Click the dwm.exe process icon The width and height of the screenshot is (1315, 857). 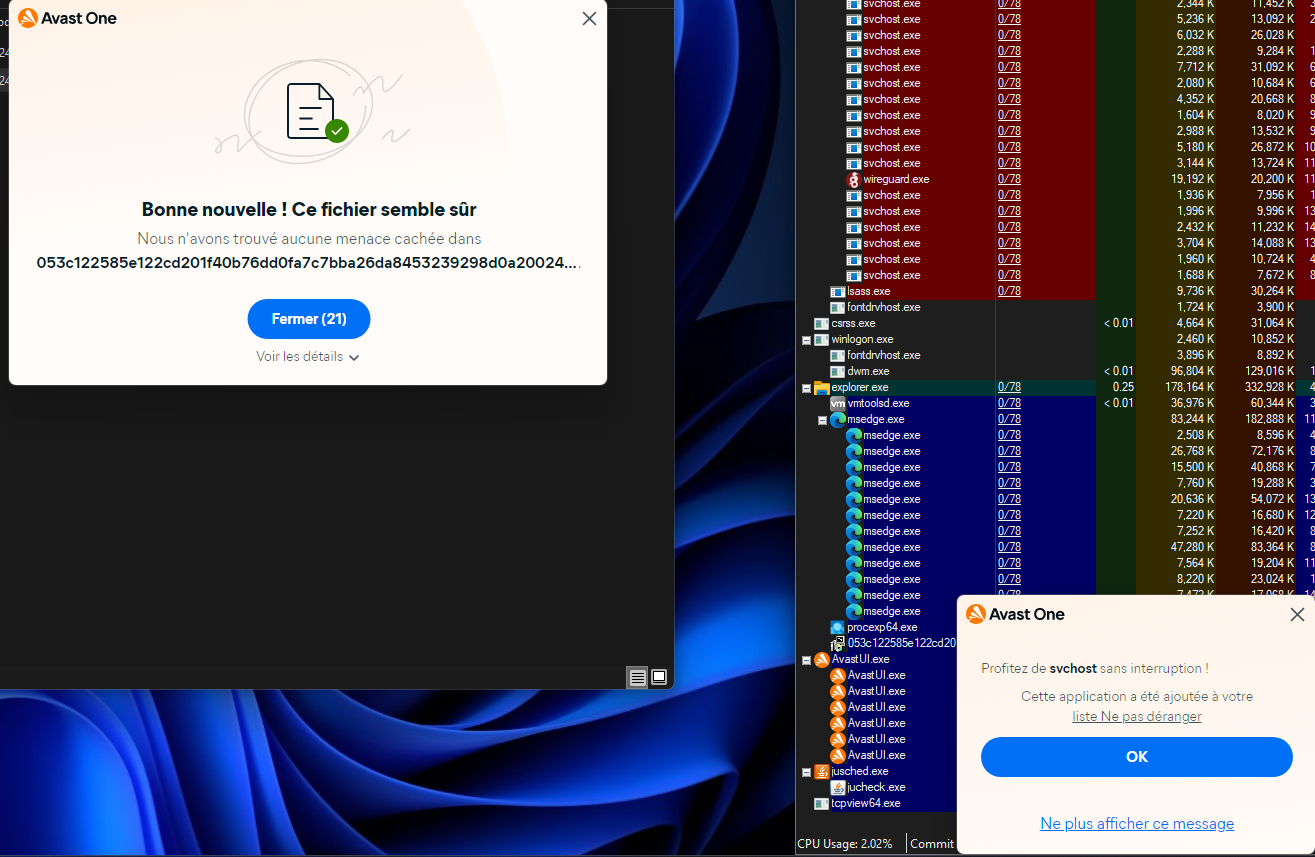click(x=838, y=371)
